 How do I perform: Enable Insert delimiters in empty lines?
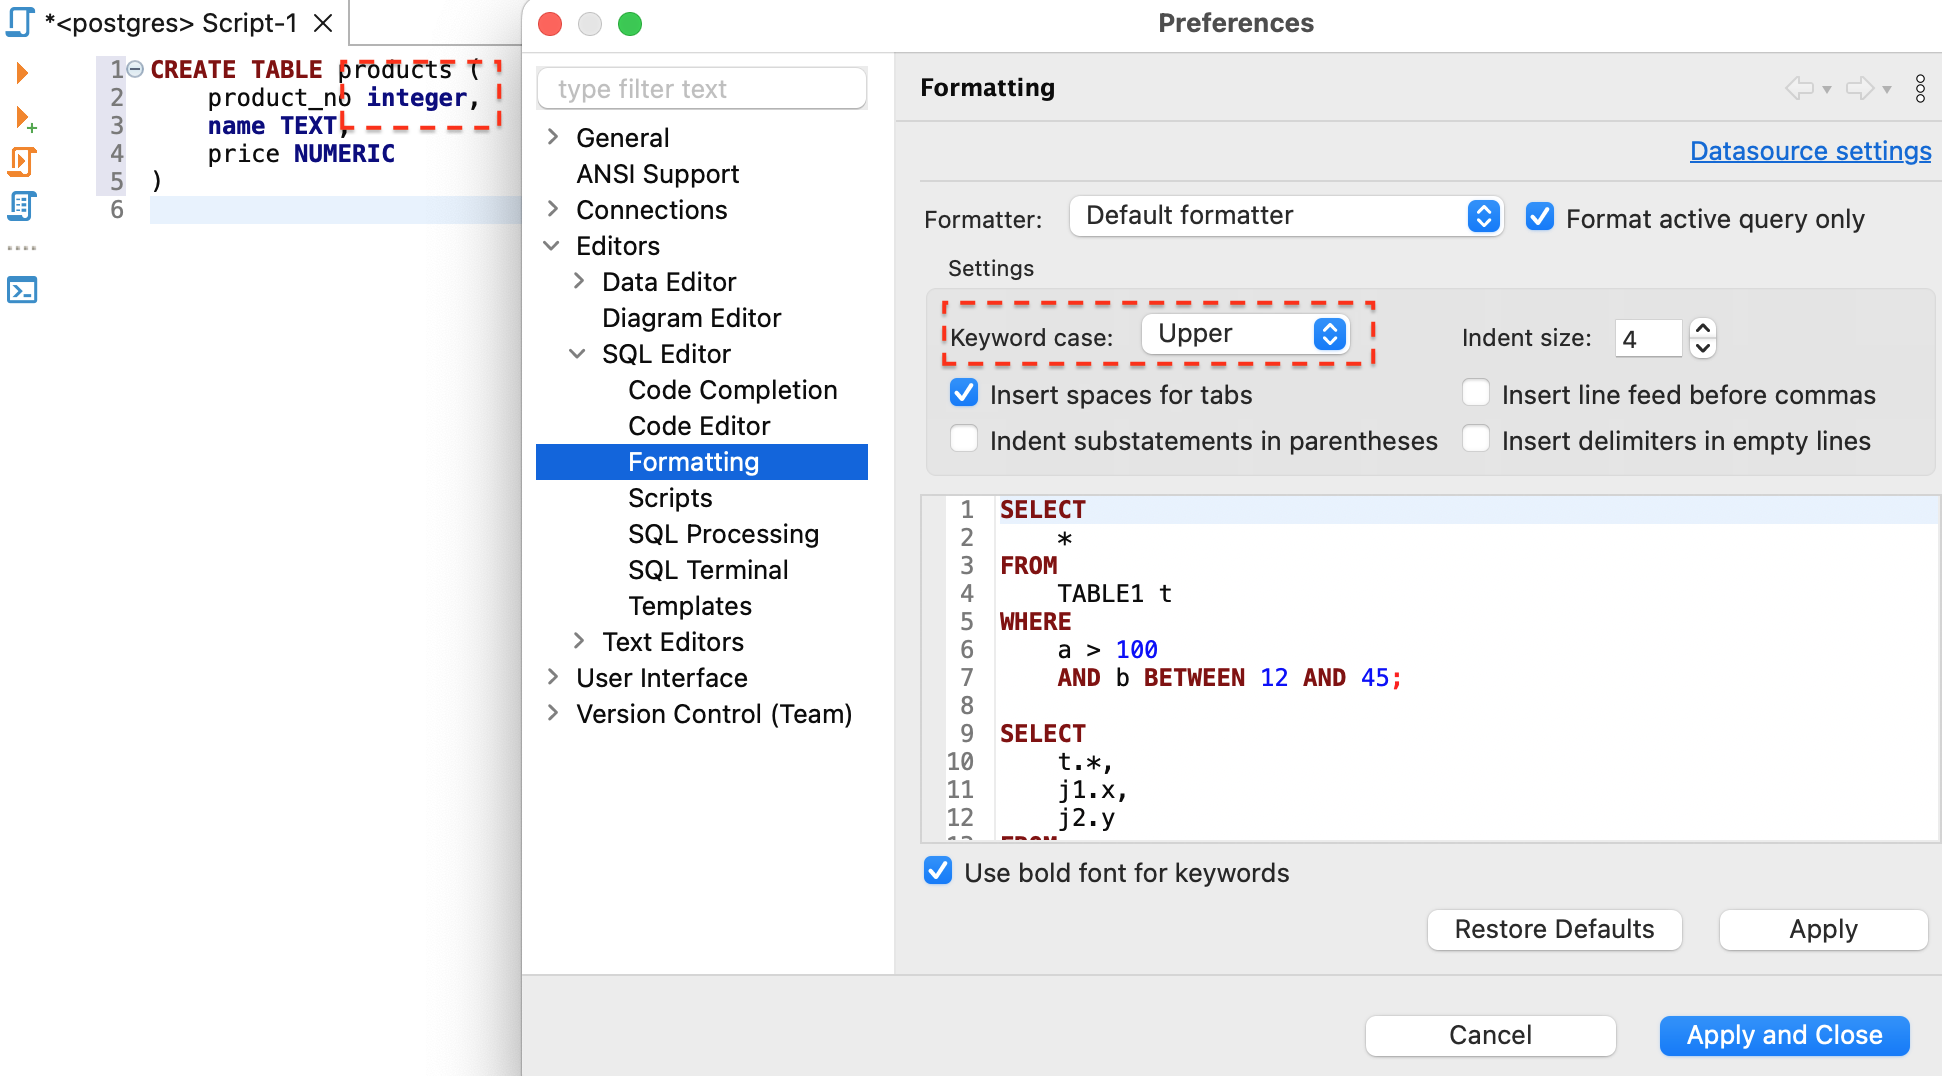1476,439
